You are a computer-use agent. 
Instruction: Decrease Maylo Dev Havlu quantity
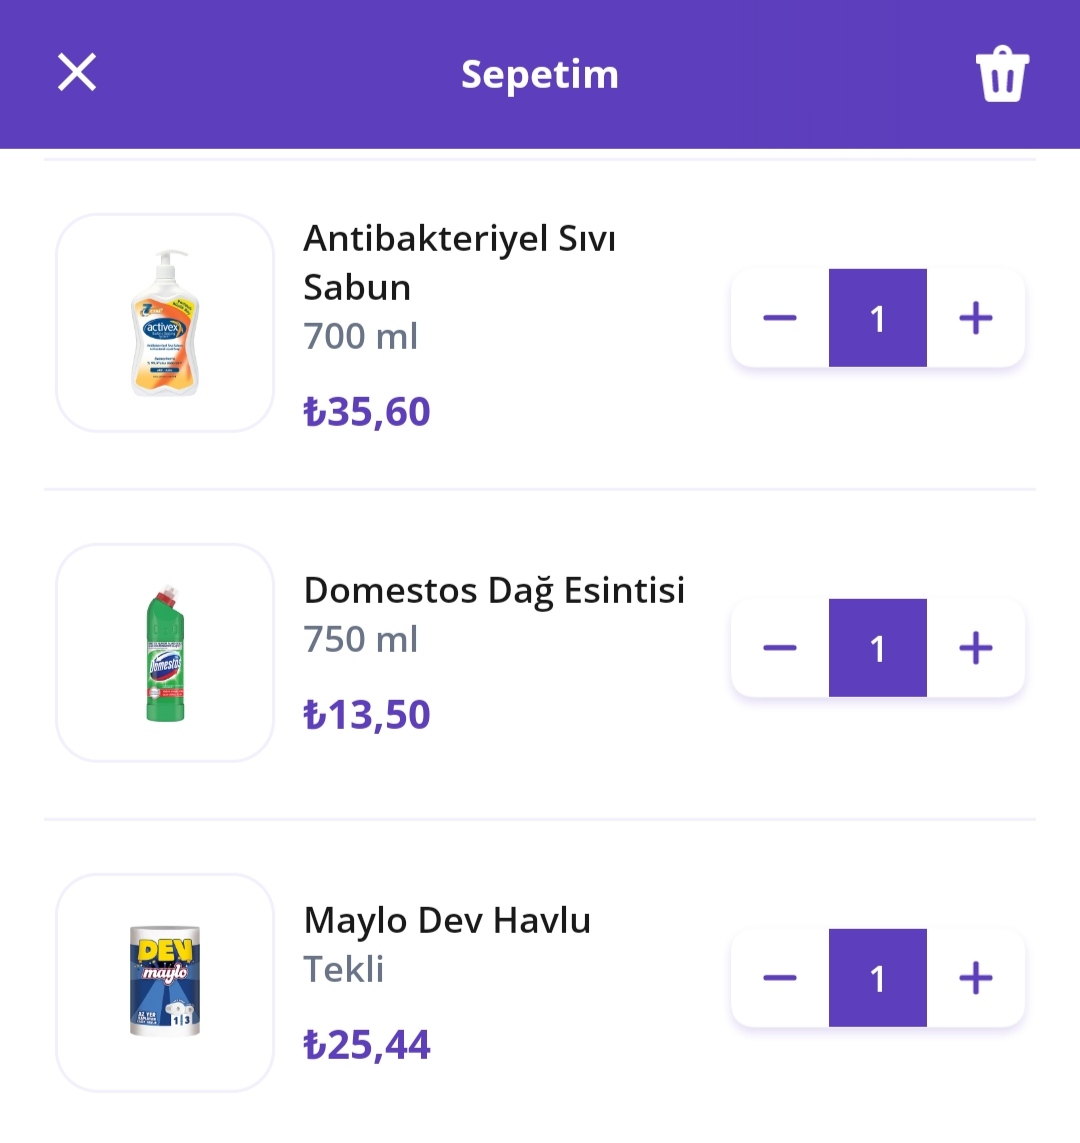(x=780, y=978)
